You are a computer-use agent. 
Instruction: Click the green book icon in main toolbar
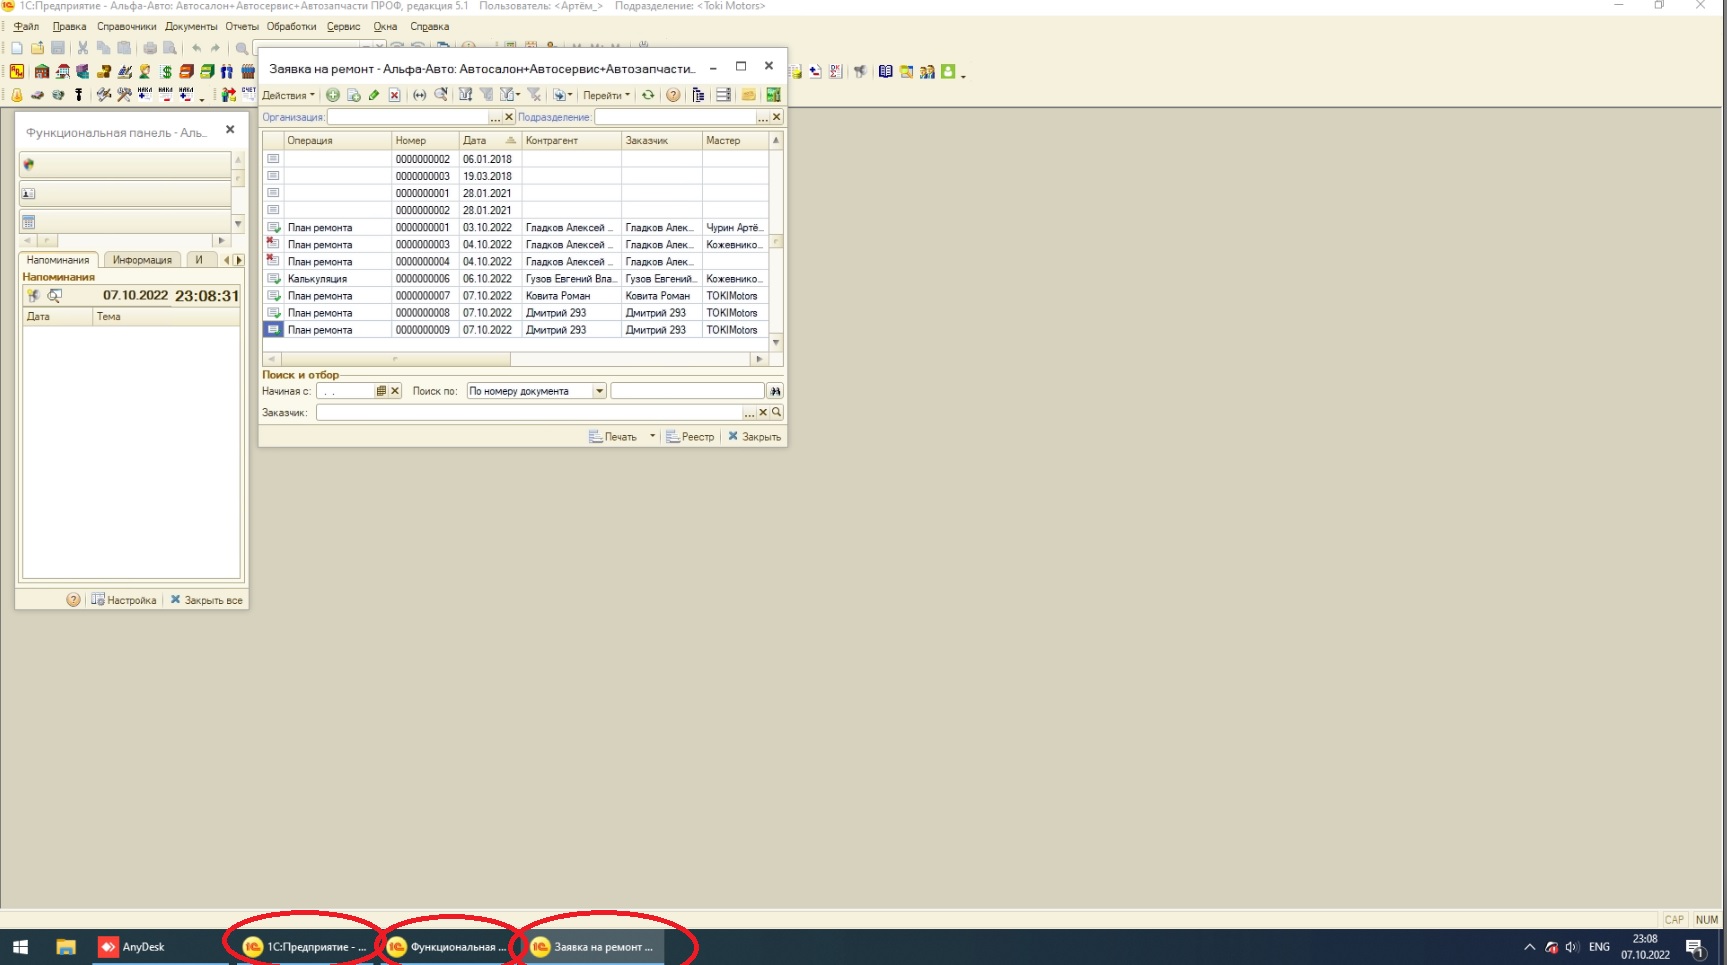point(207,72)
